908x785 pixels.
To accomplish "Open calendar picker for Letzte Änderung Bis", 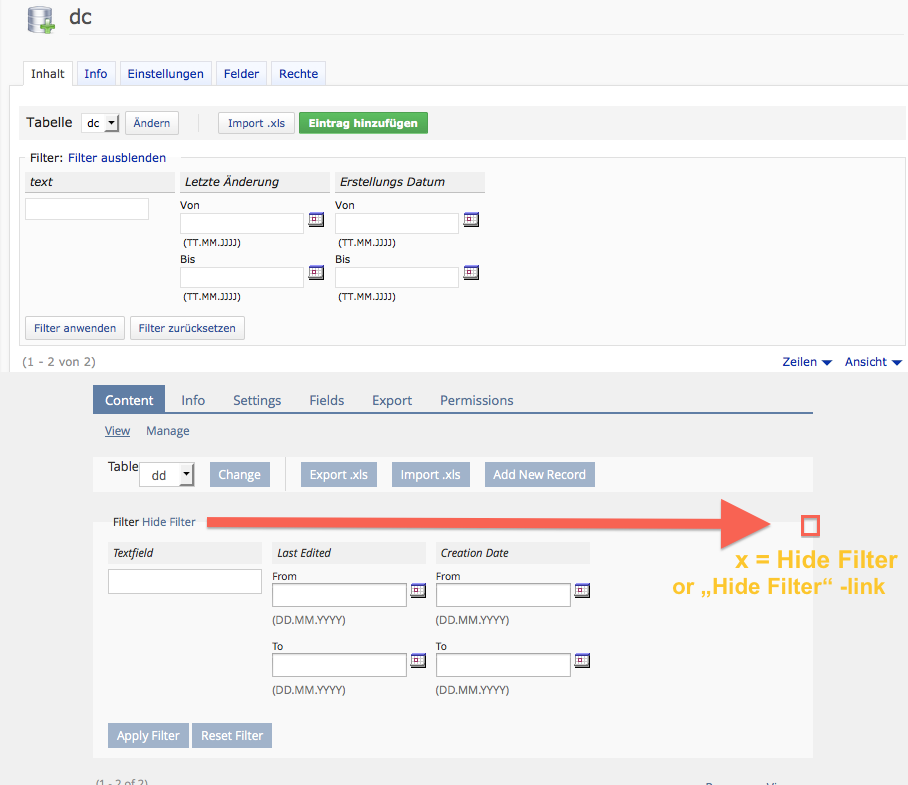I will point(316,272).
